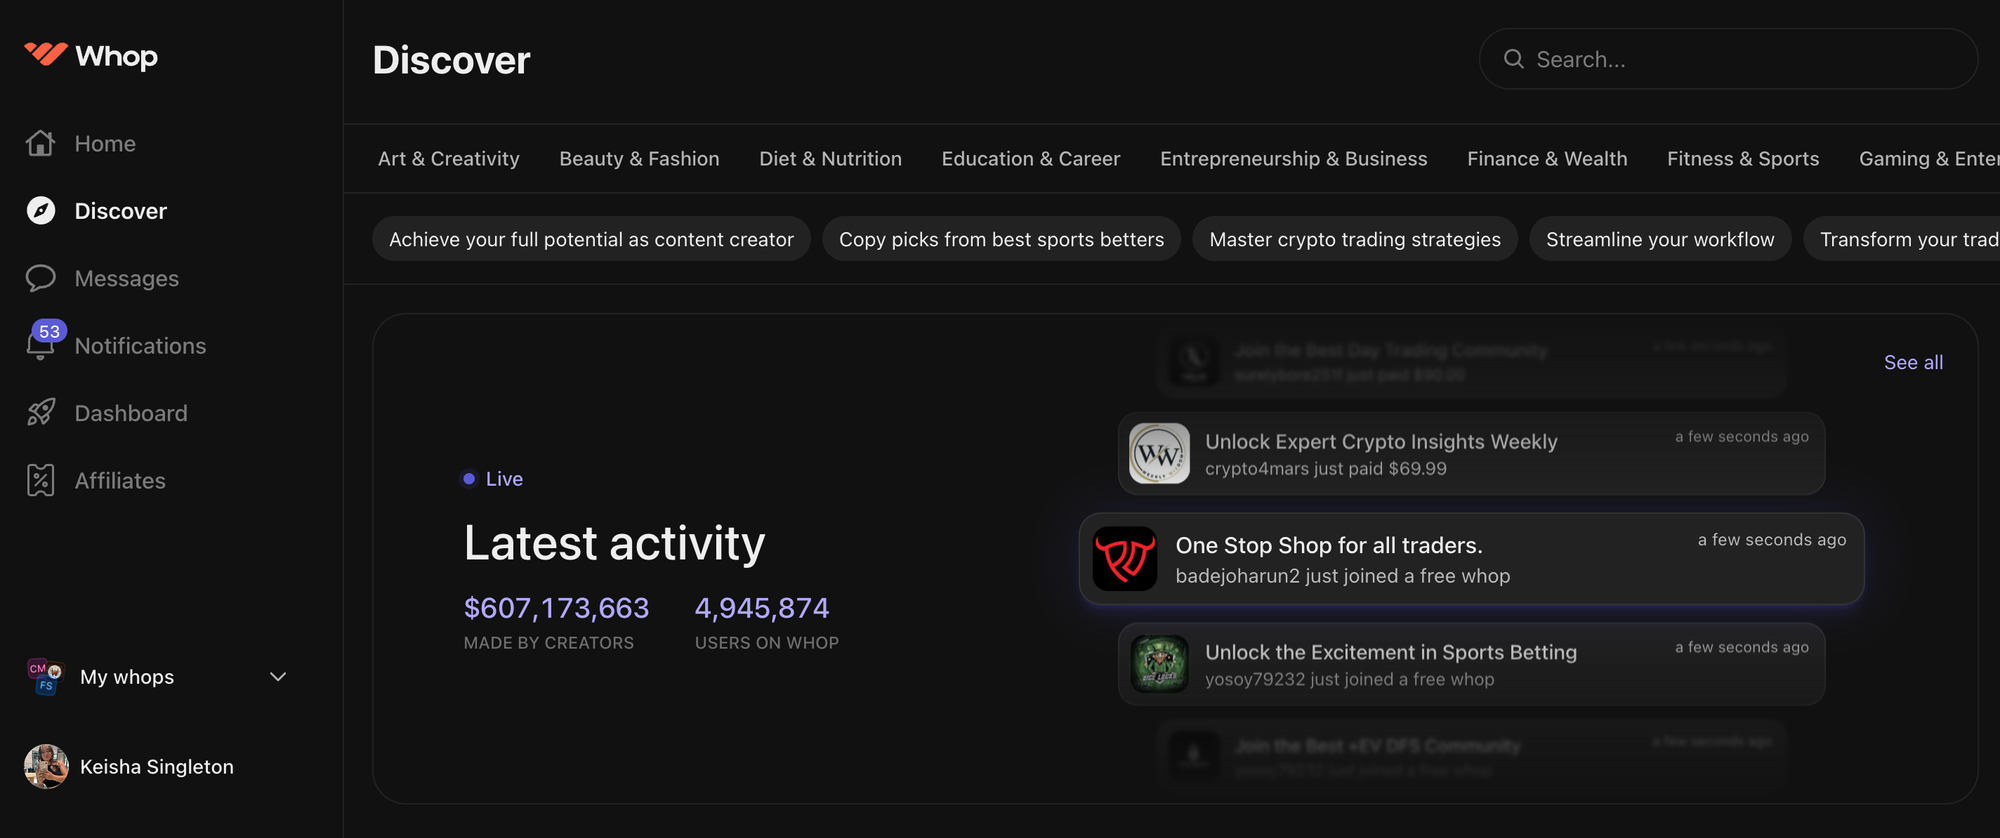2000x838 pixels.
Task: Click the Whop logo icon
Action: (46, 55)
